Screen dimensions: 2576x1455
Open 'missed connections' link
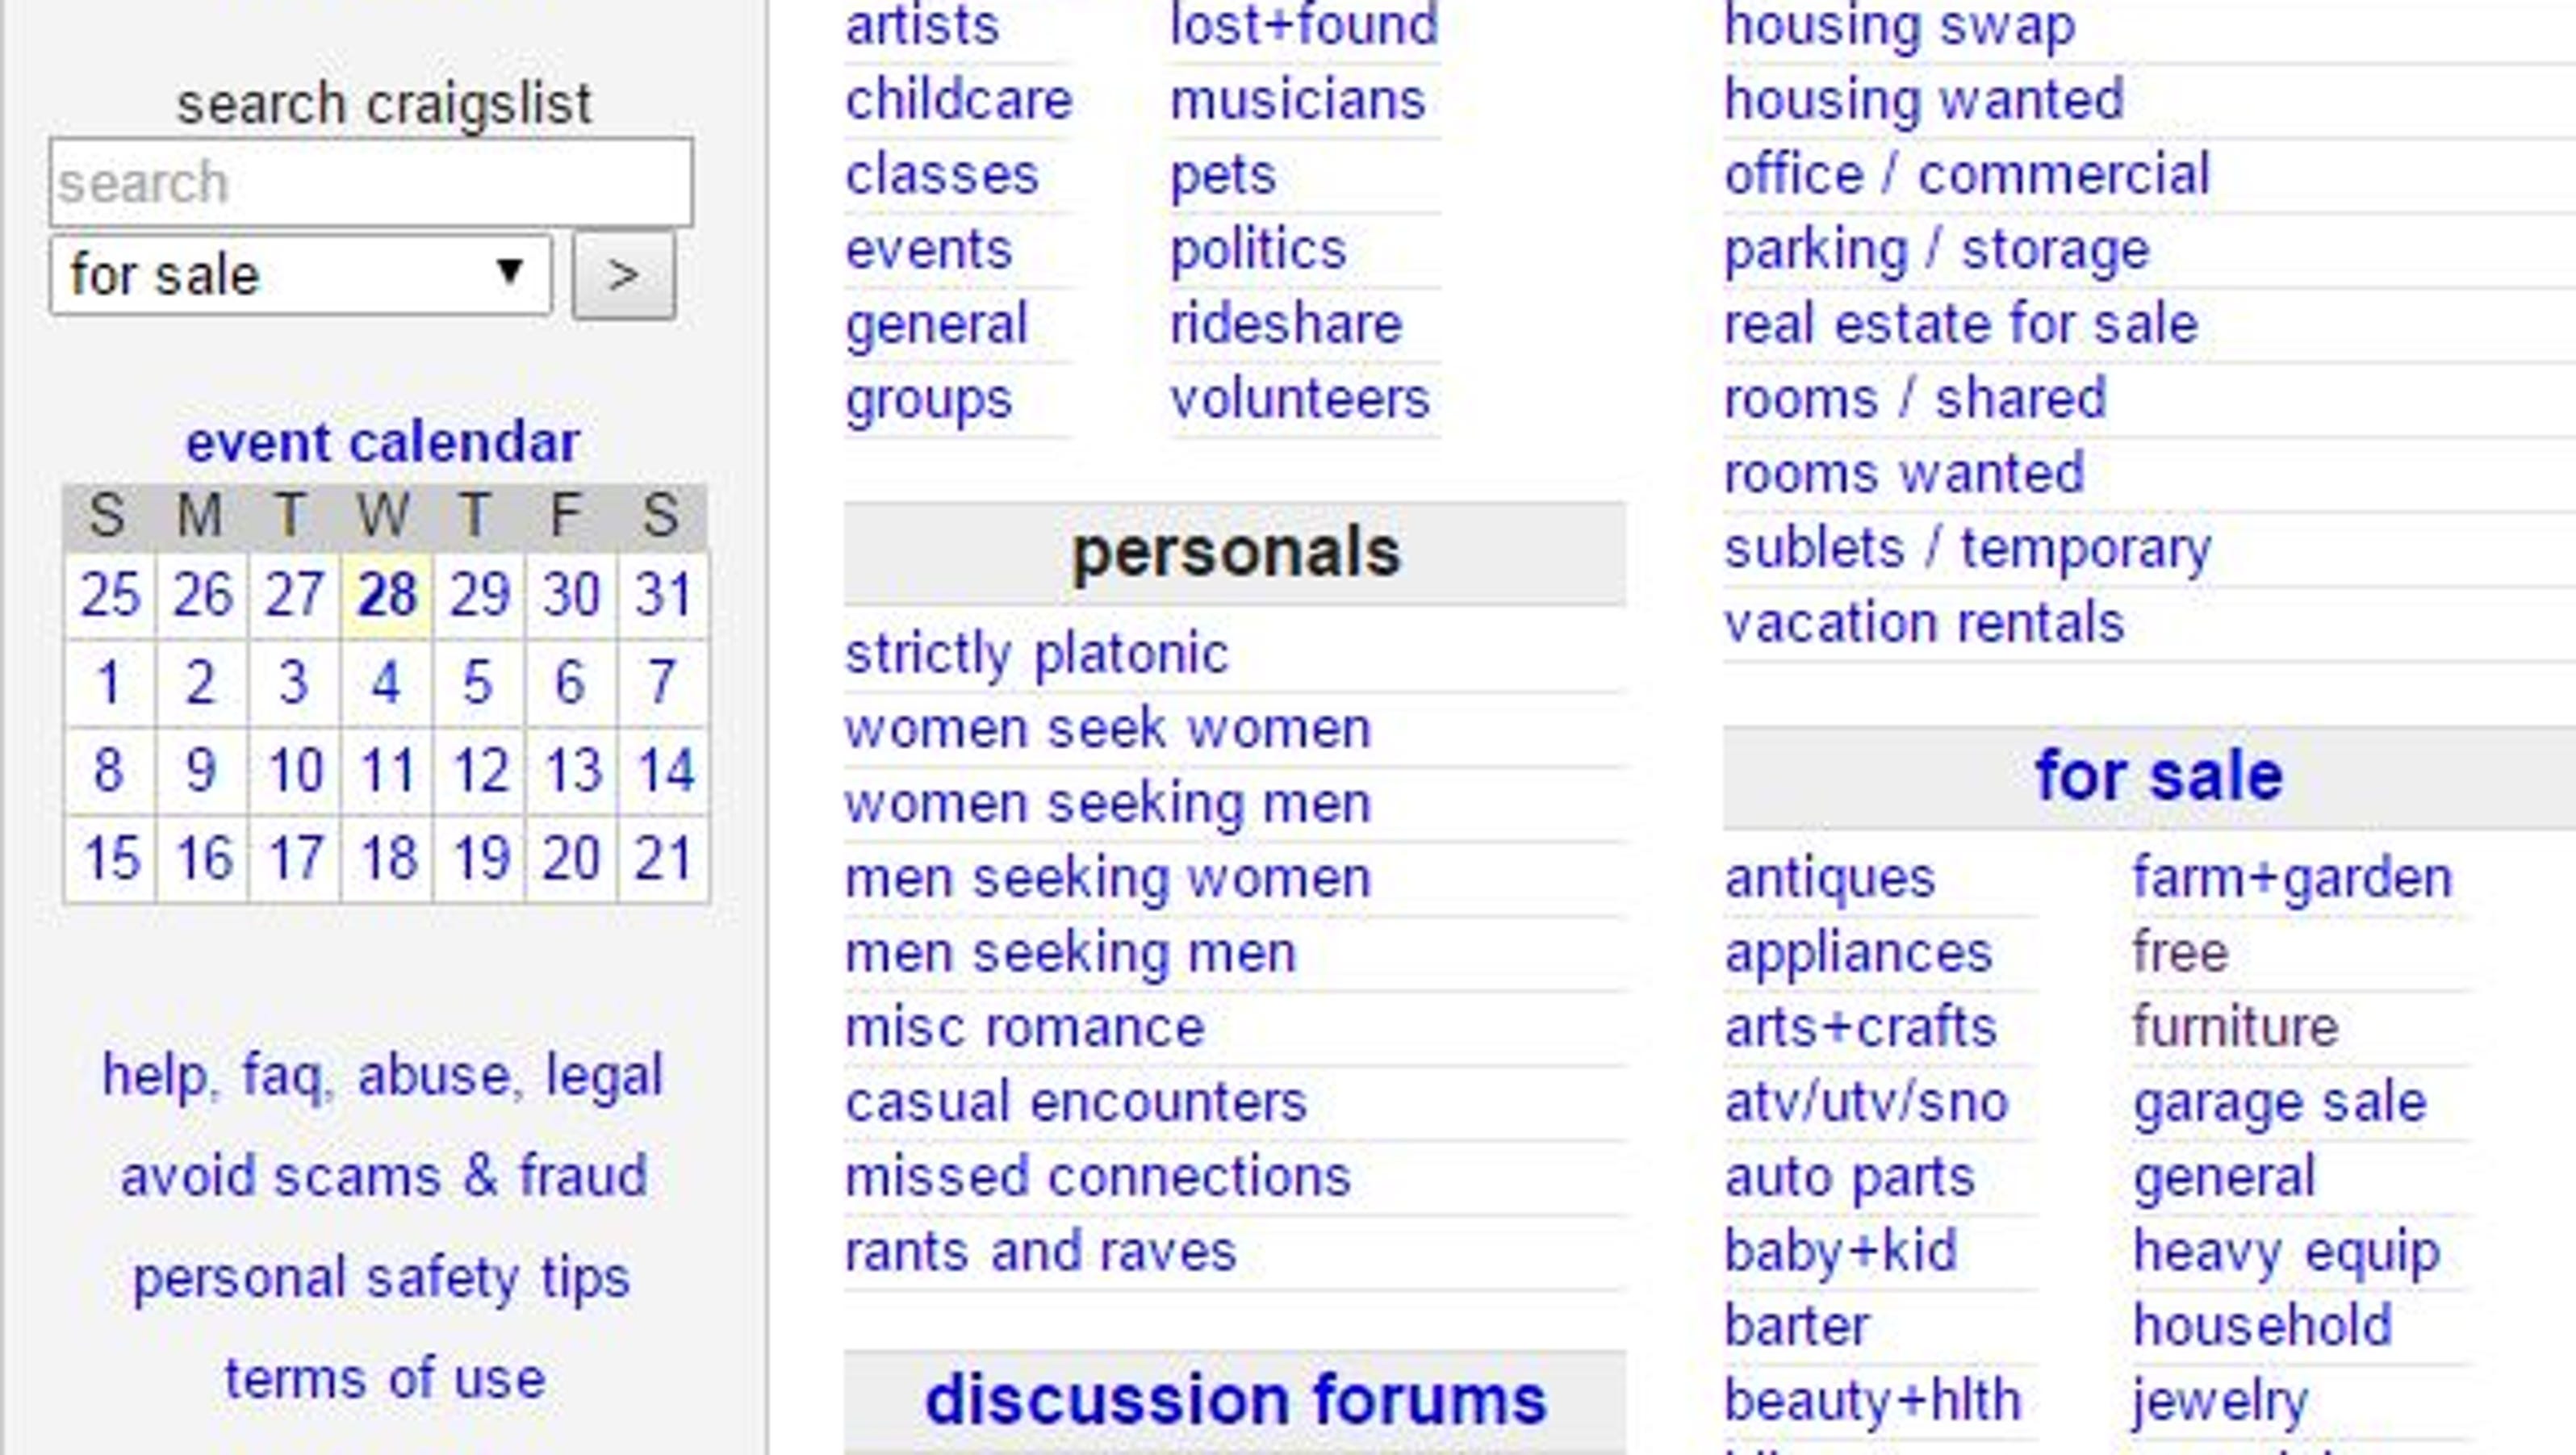[x=1098, y=1177]
